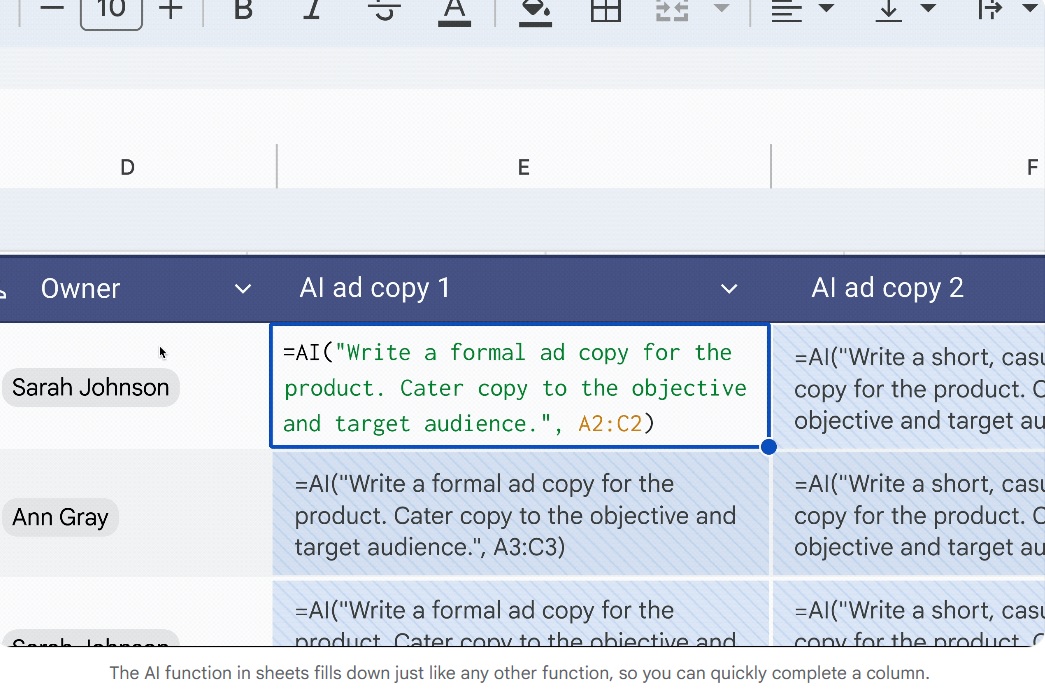
Task: Open the text color picker
Action: (455, 11)
